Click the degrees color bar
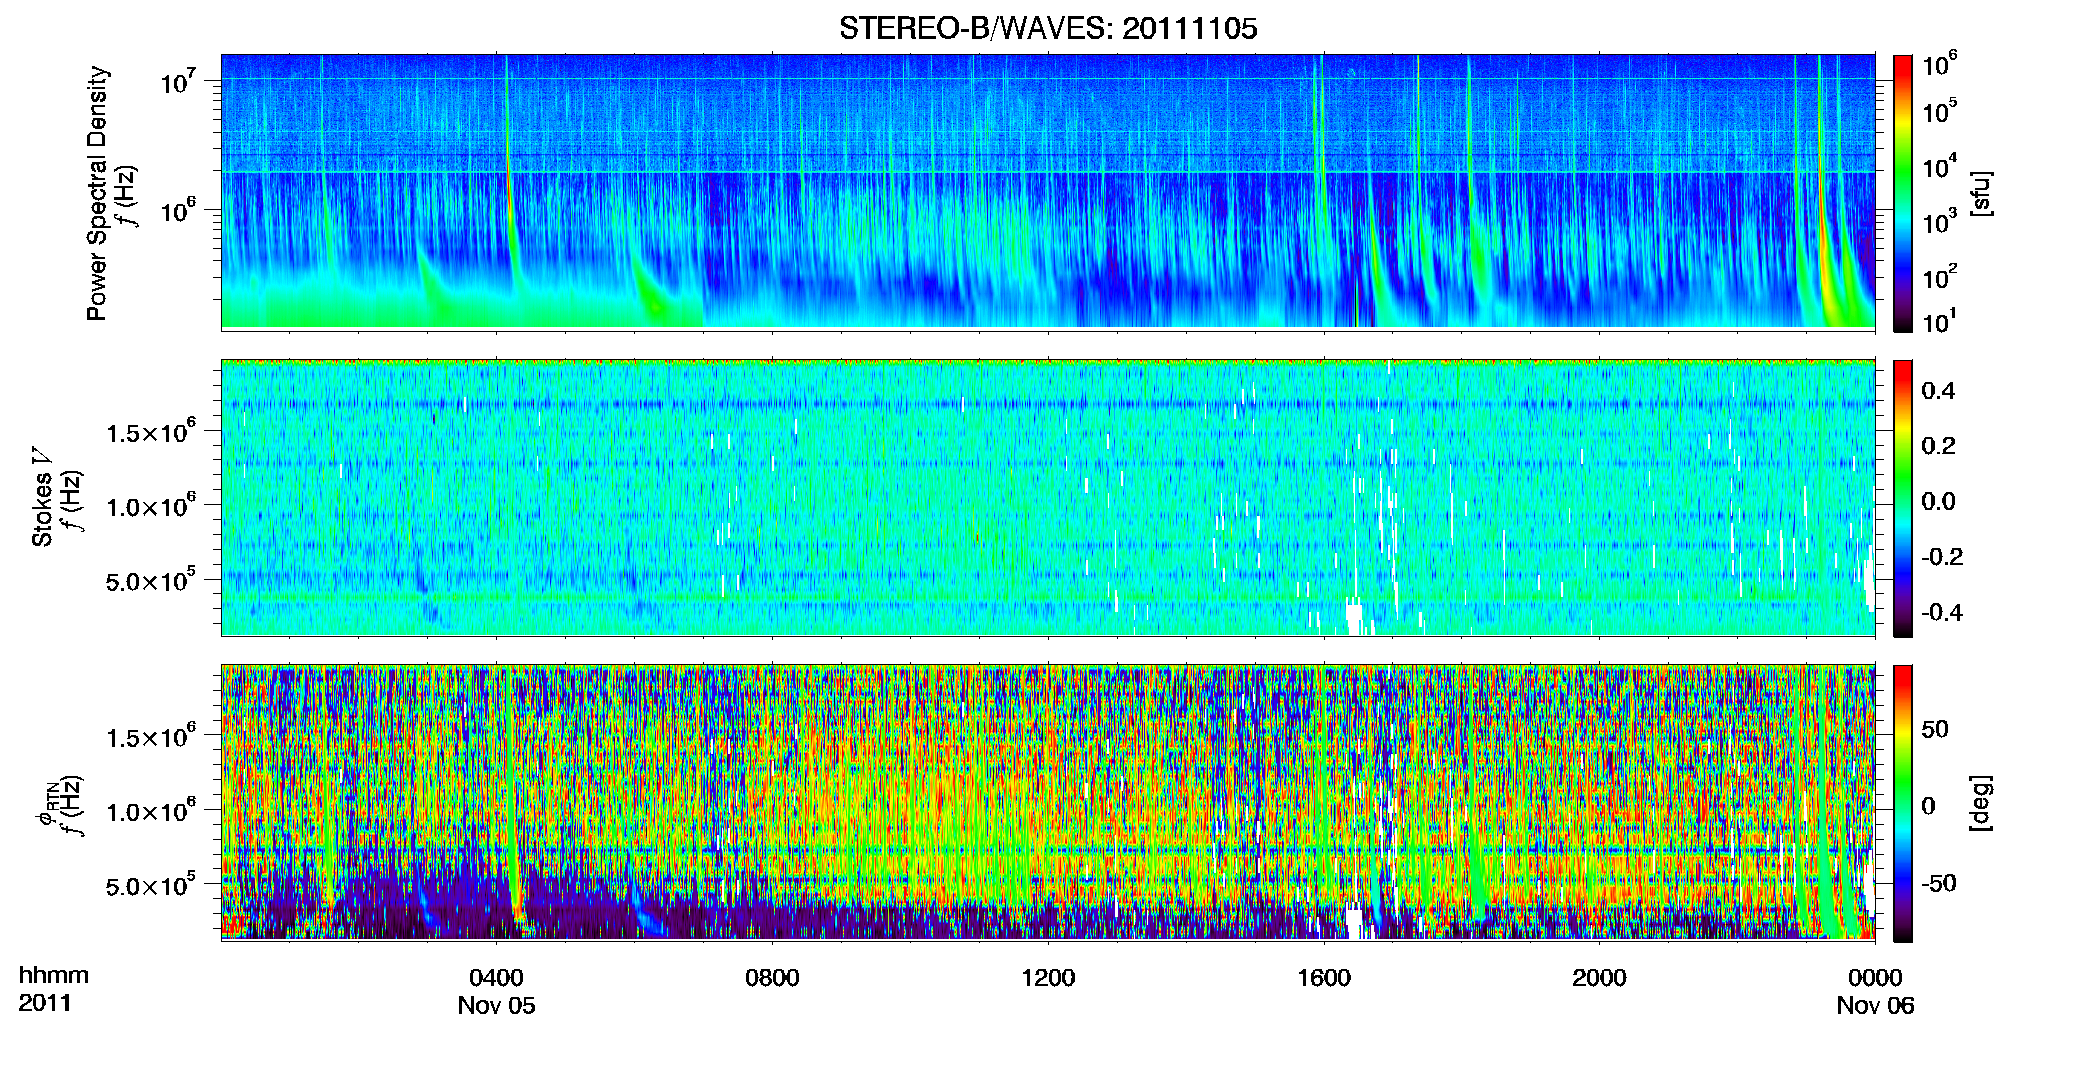The width and height of the screenshot is (2096, 1080). [x=1903, y=803]
